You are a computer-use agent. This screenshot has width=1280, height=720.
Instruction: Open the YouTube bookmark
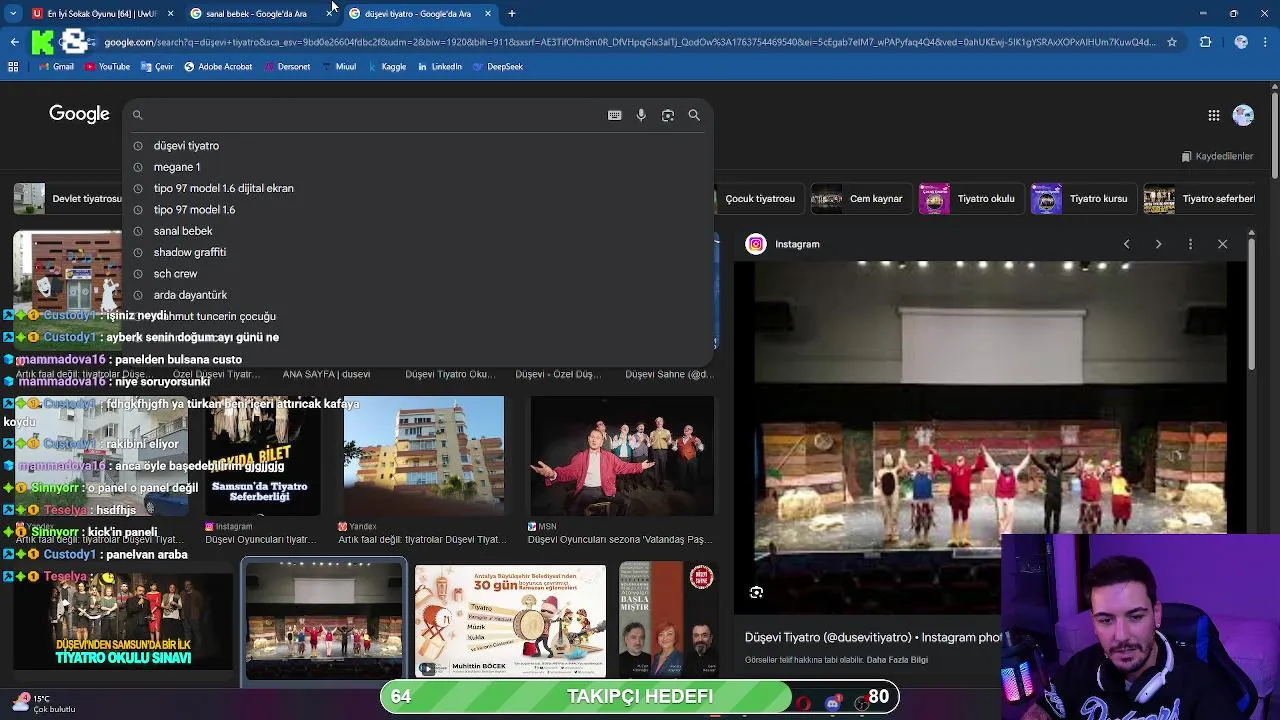click(x=107, y=67)
